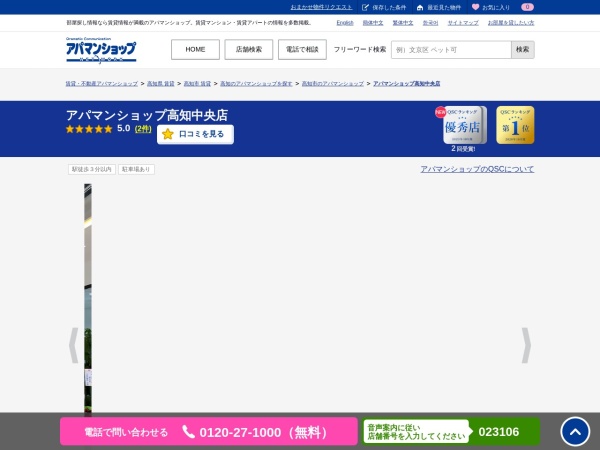
Task: Open the お部屋を貸したい方 link
Action: (511, 23)
